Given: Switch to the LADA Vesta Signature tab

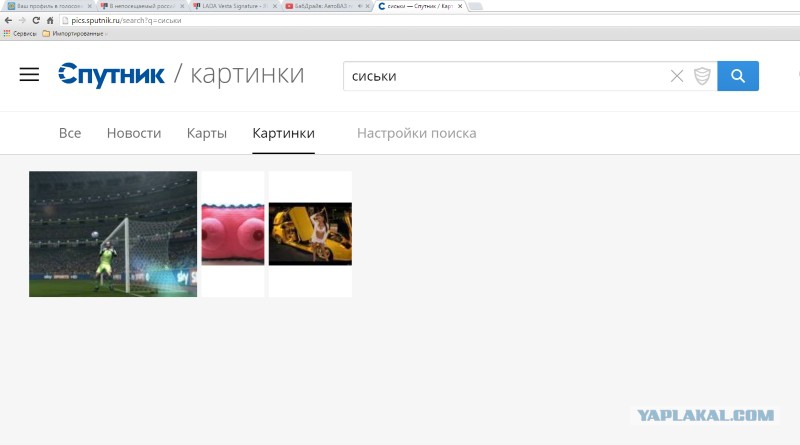Looking at the screenshot, I should click(235, 6).
